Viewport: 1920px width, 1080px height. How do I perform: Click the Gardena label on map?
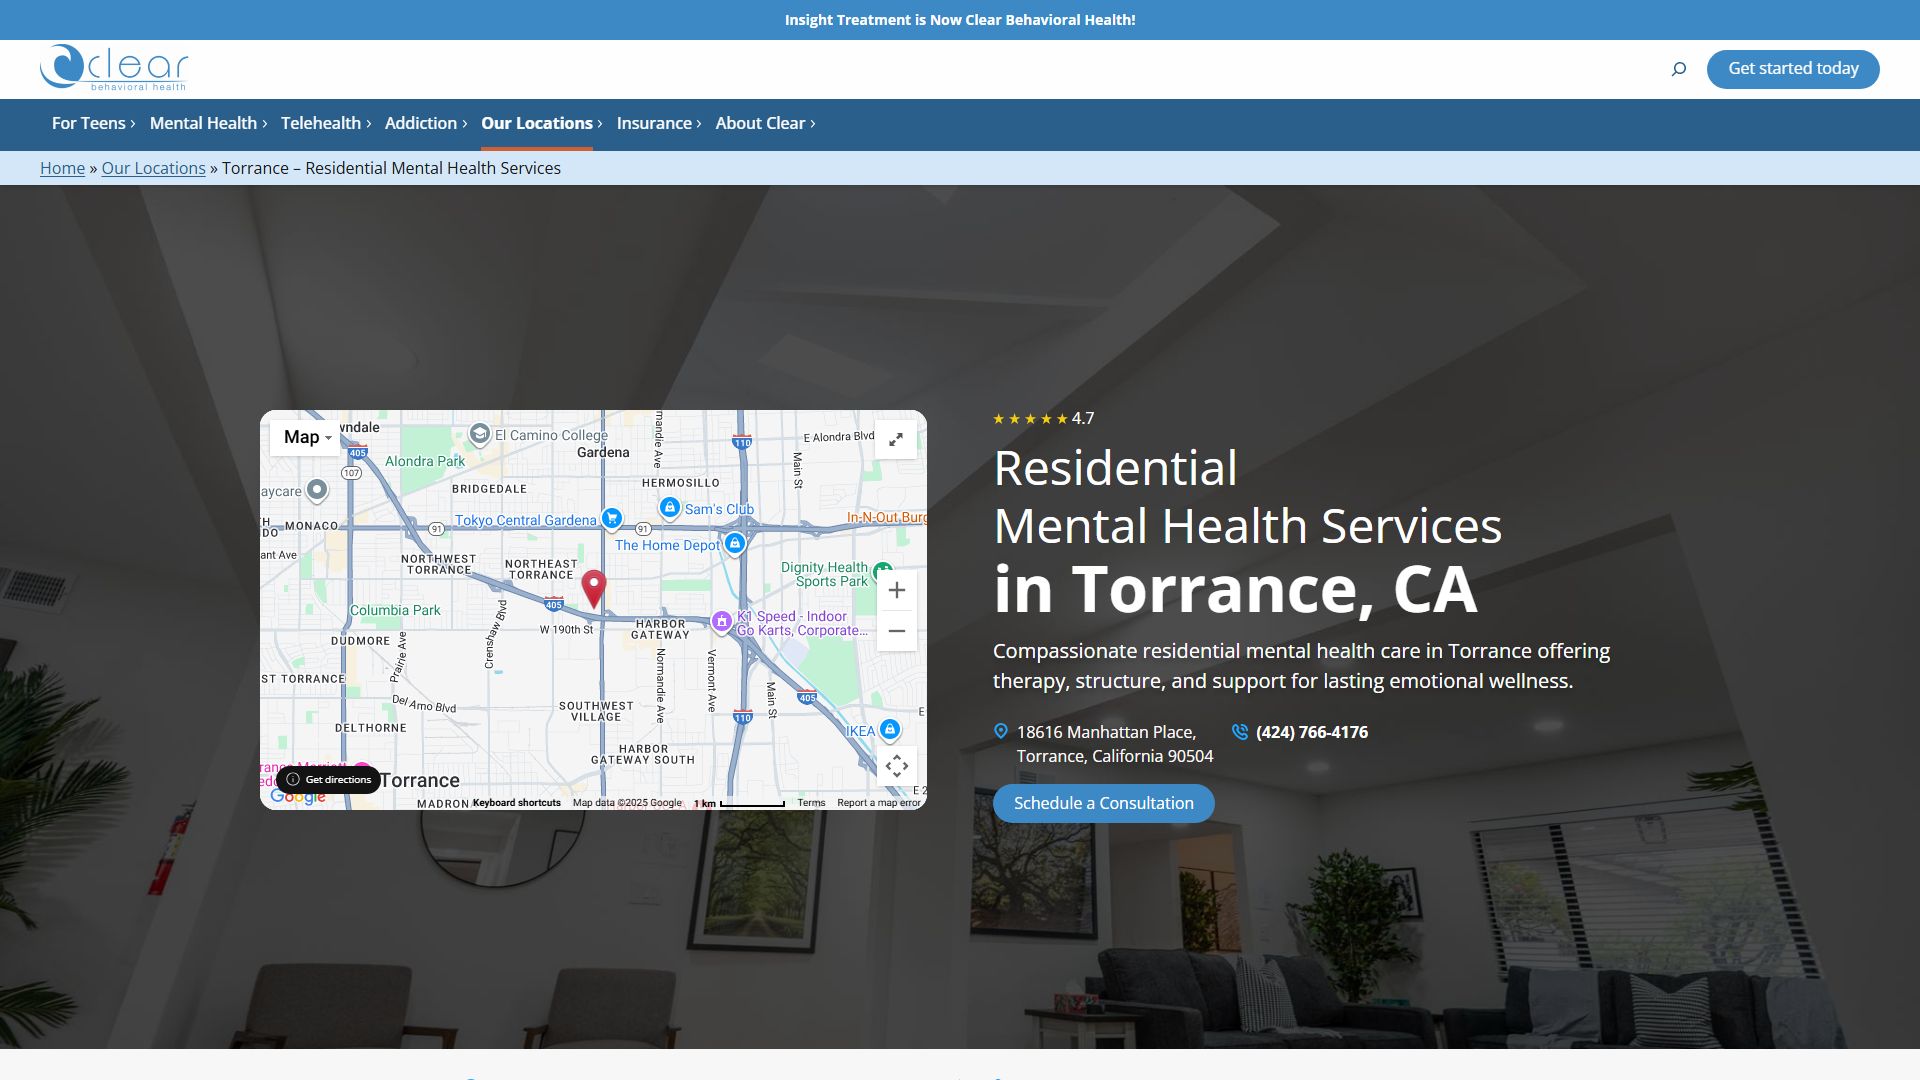pyautogui.click(x=603, y=452)
